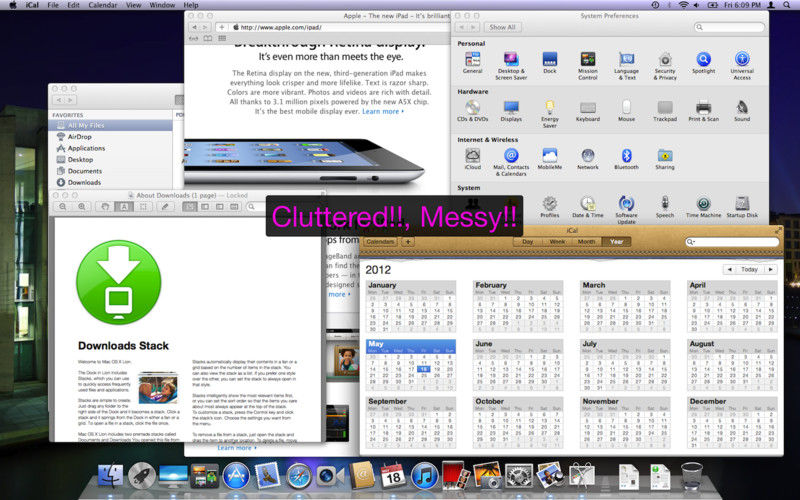Open Address Book icon in Dock

pos(361,476)
